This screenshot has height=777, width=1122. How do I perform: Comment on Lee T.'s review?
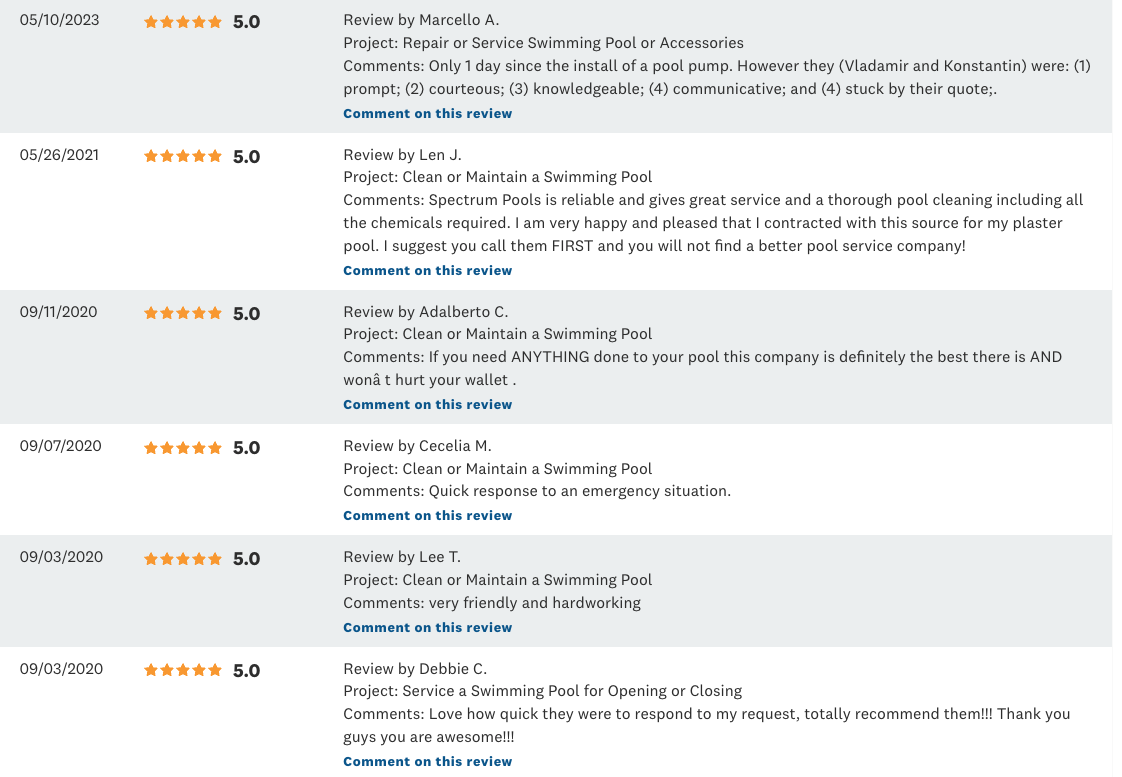(427, 627)
